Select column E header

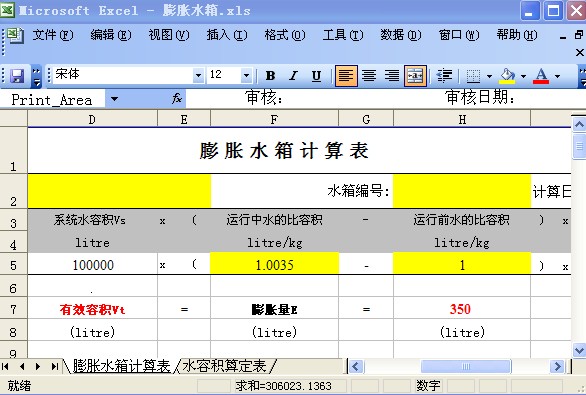[x=184, y=120]
